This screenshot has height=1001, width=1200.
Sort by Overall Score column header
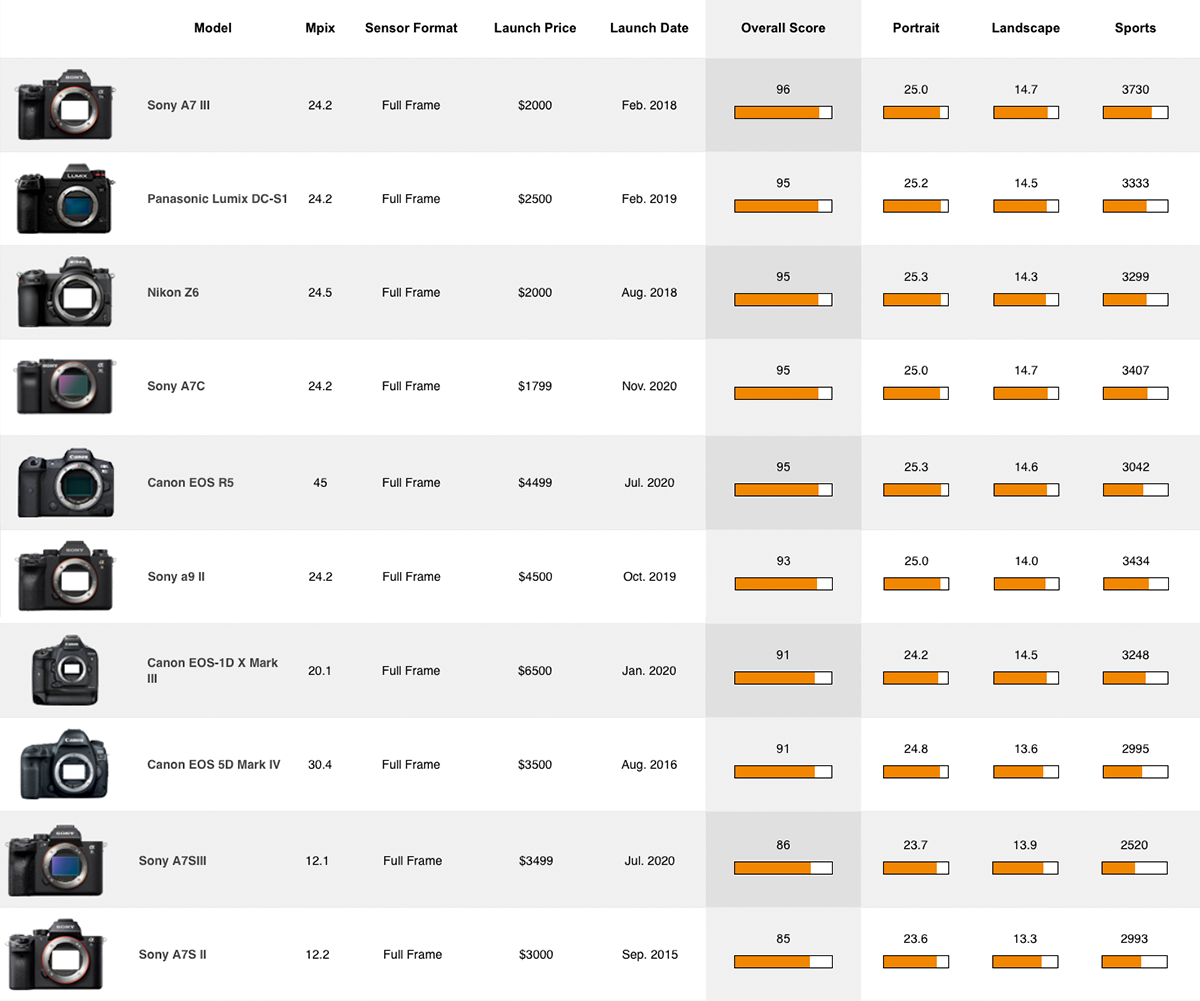783,28
